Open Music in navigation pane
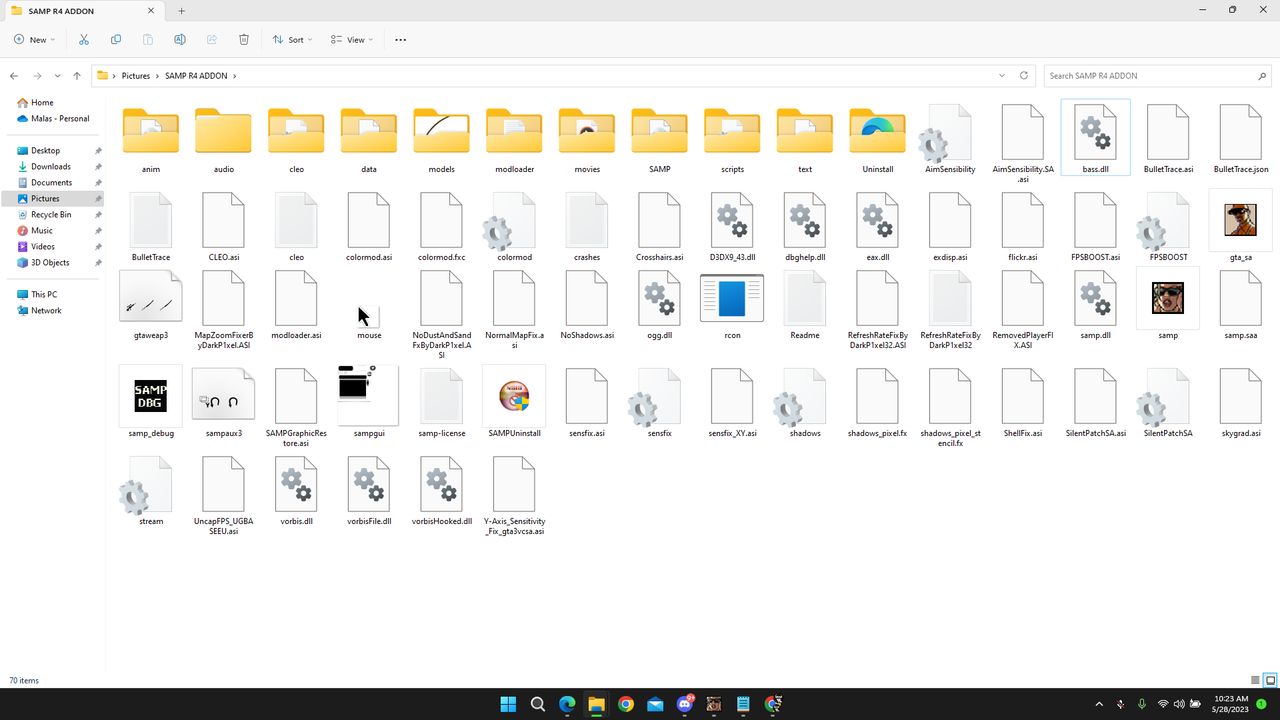Screen dimensions: 1280x720 pos(42,231)
